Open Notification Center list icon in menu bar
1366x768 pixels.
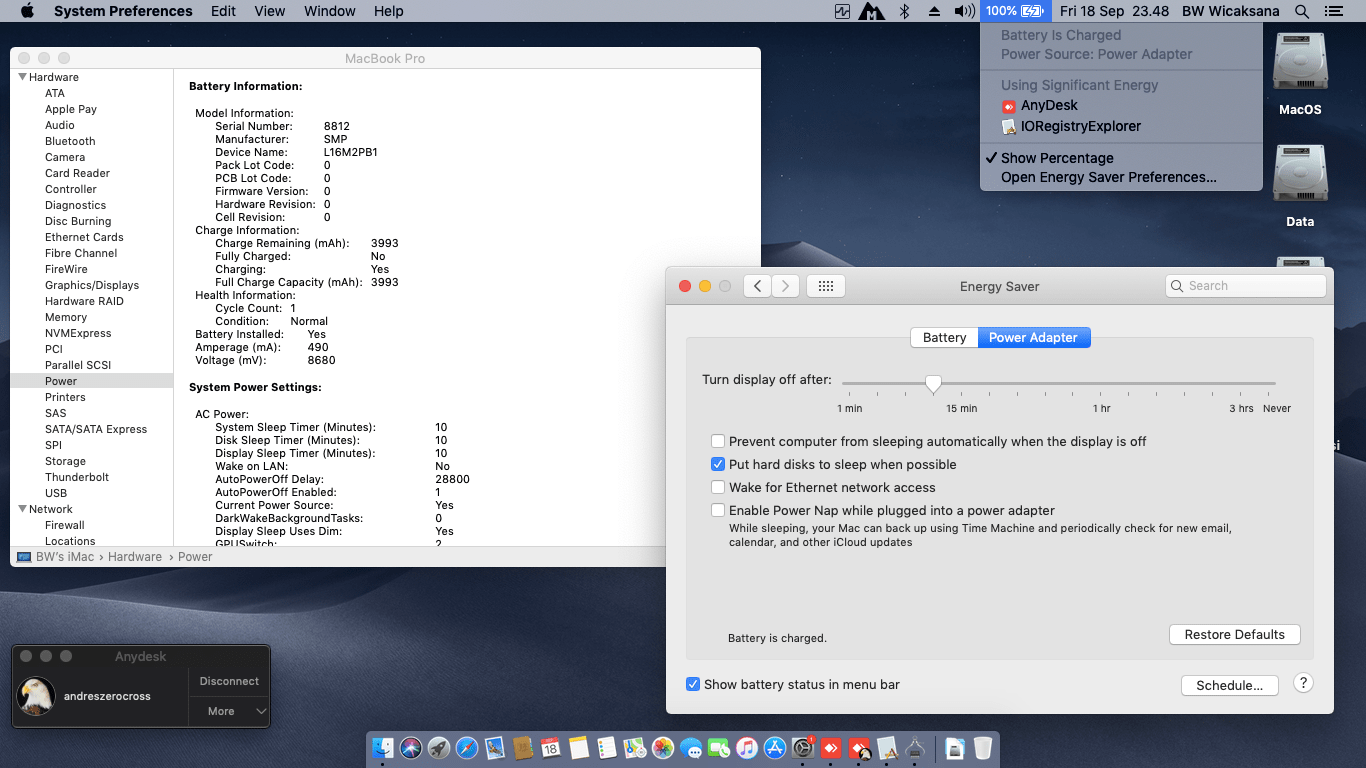pyautogui.click(x=1333, y=11)
